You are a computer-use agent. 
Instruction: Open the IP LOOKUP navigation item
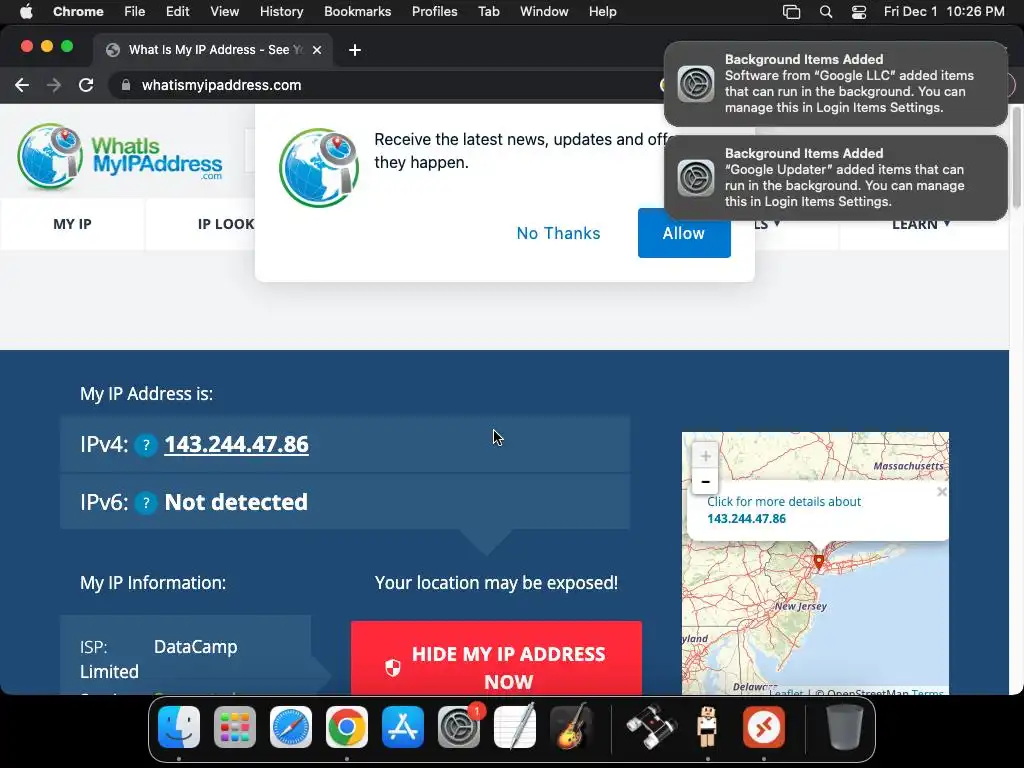coord(226,224)
